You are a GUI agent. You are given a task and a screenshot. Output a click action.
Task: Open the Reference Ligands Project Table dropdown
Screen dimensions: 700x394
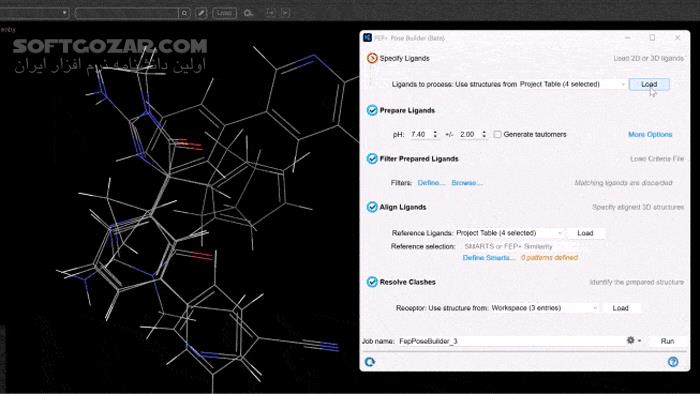[x=509, y=233]
